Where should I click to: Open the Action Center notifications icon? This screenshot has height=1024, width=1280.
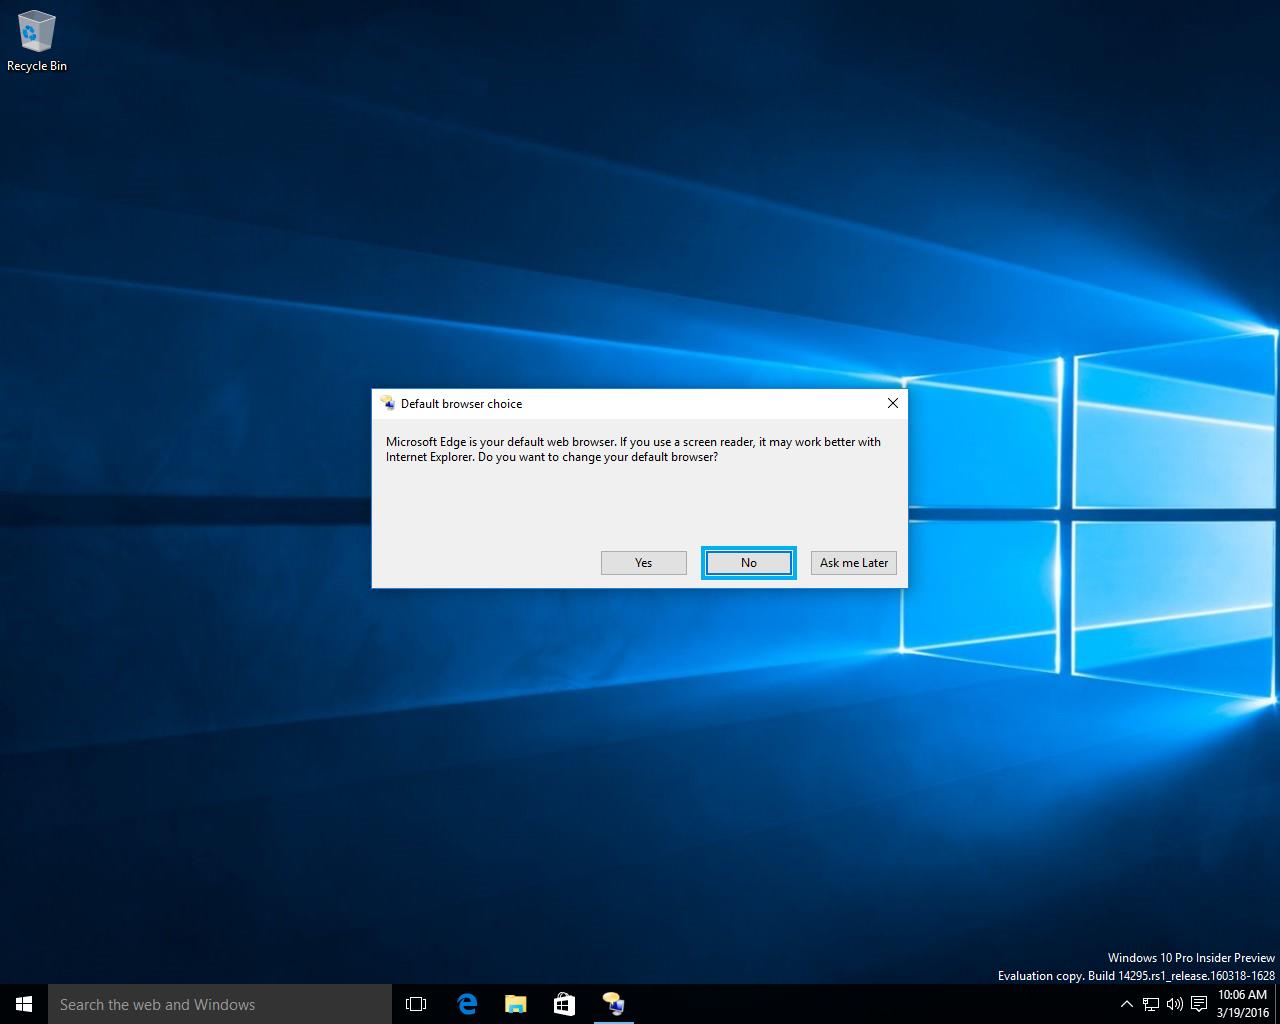click(x=1198, y=1004)
